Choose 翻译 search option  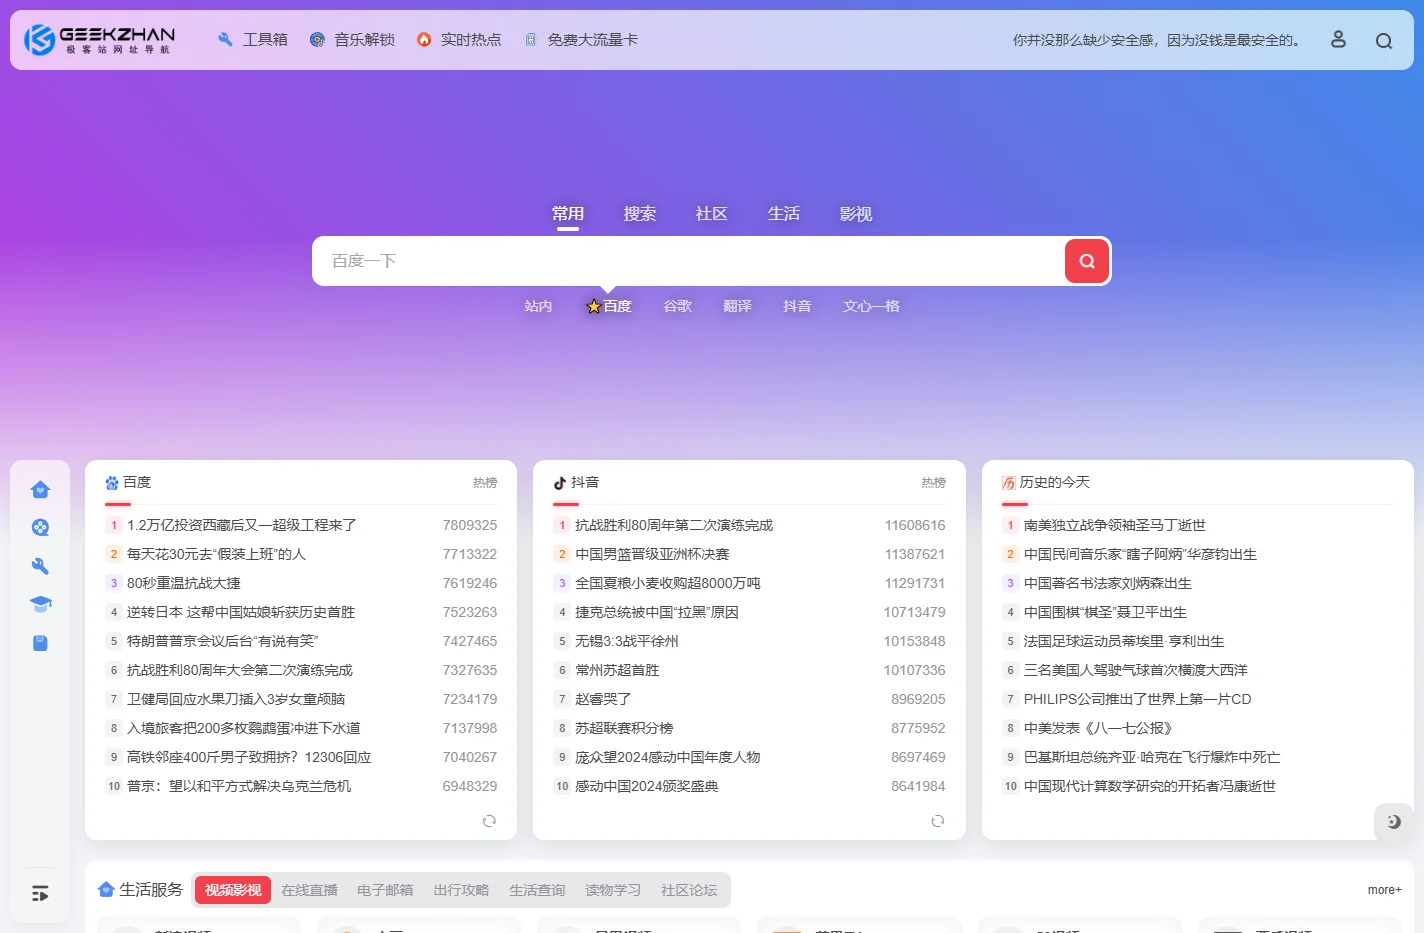[x=738, y=306]
